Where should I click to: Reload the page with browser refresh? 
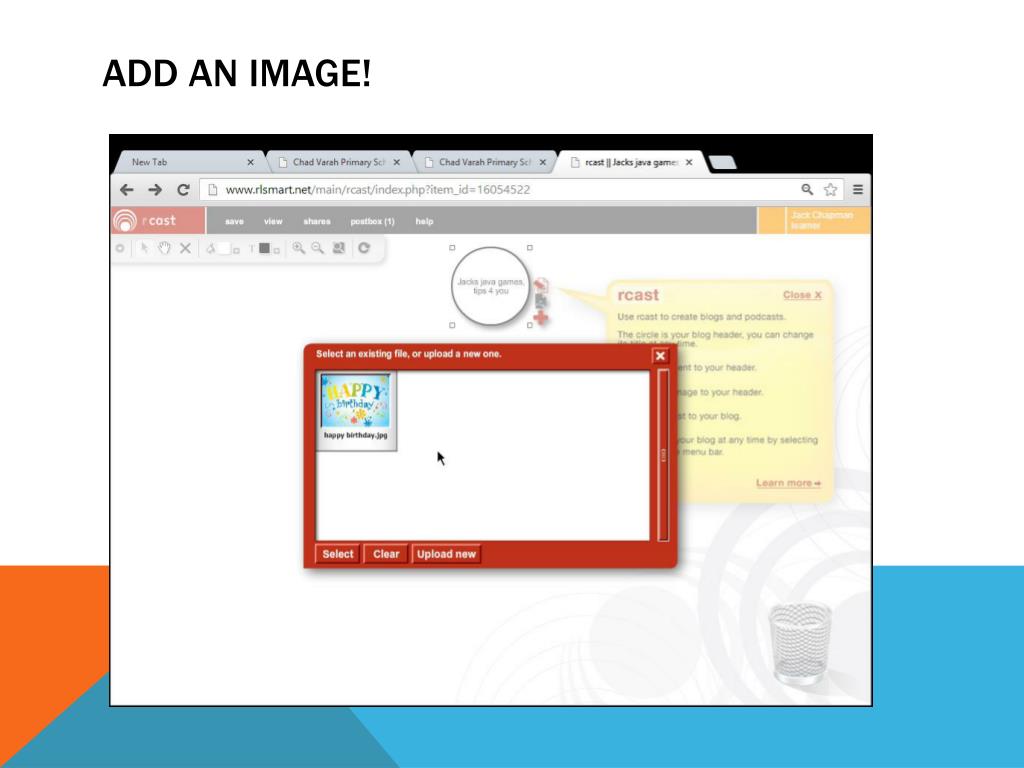click(x=184, y=189)
